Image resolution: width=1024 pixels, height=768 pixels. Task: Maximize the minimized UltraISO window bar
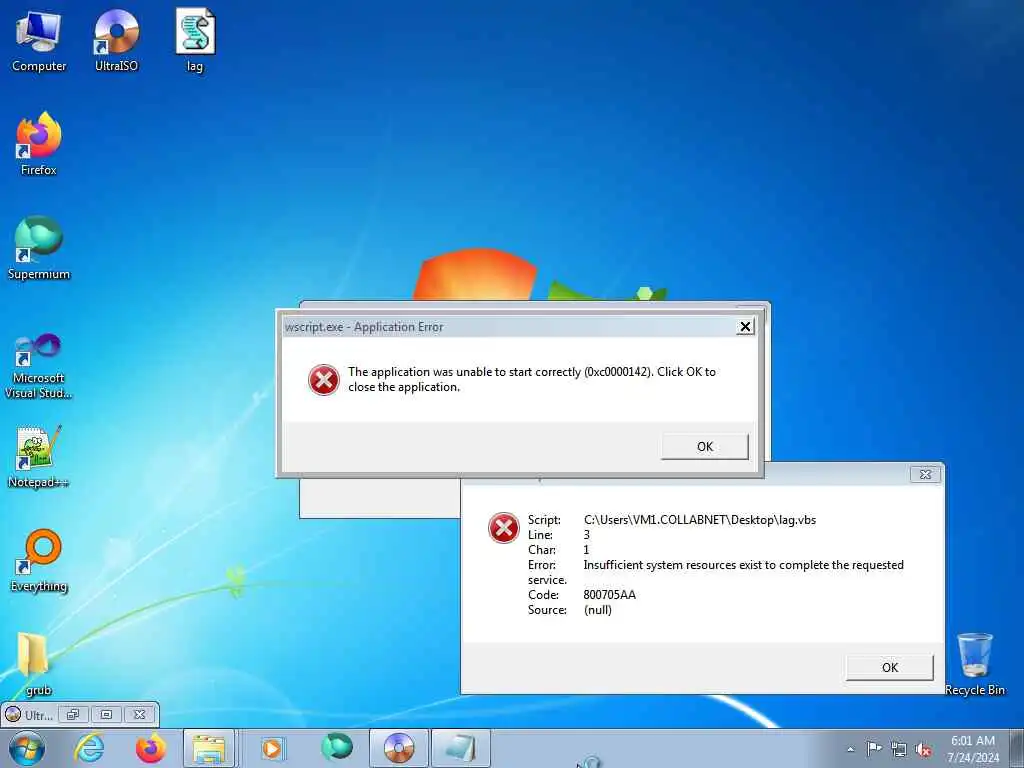click(106, 714)
